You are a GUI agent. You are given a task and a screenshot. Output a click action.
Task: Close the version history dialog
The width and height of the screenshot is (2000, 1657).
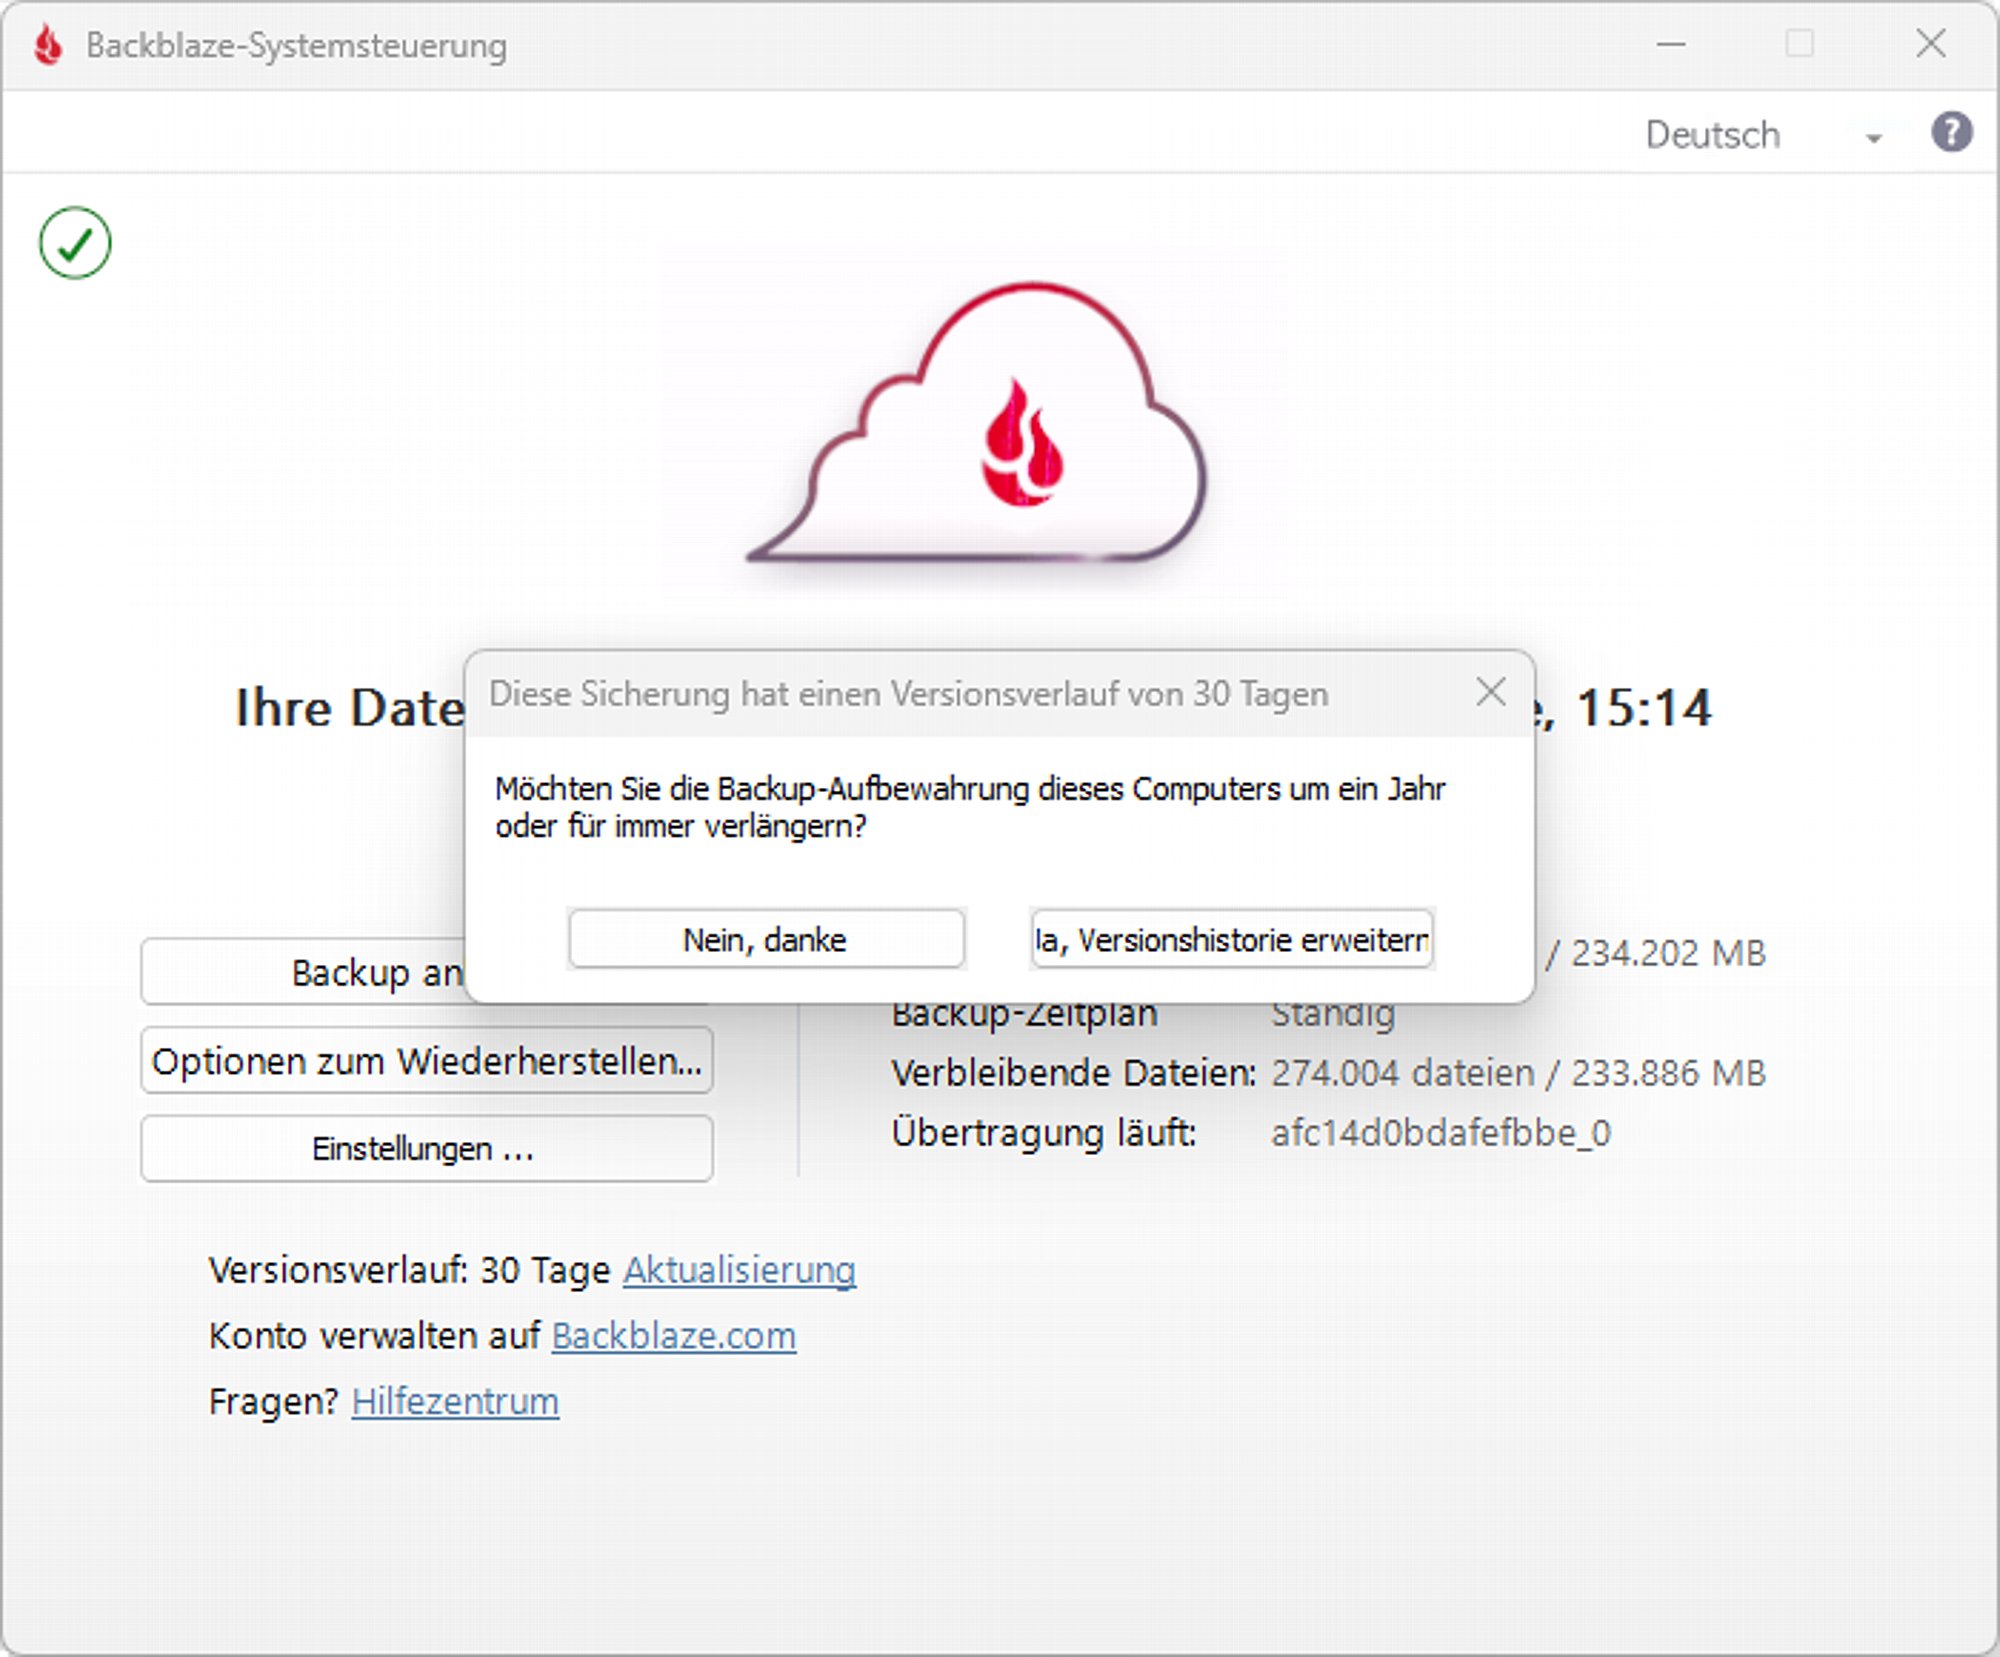tap(1490, 692)
